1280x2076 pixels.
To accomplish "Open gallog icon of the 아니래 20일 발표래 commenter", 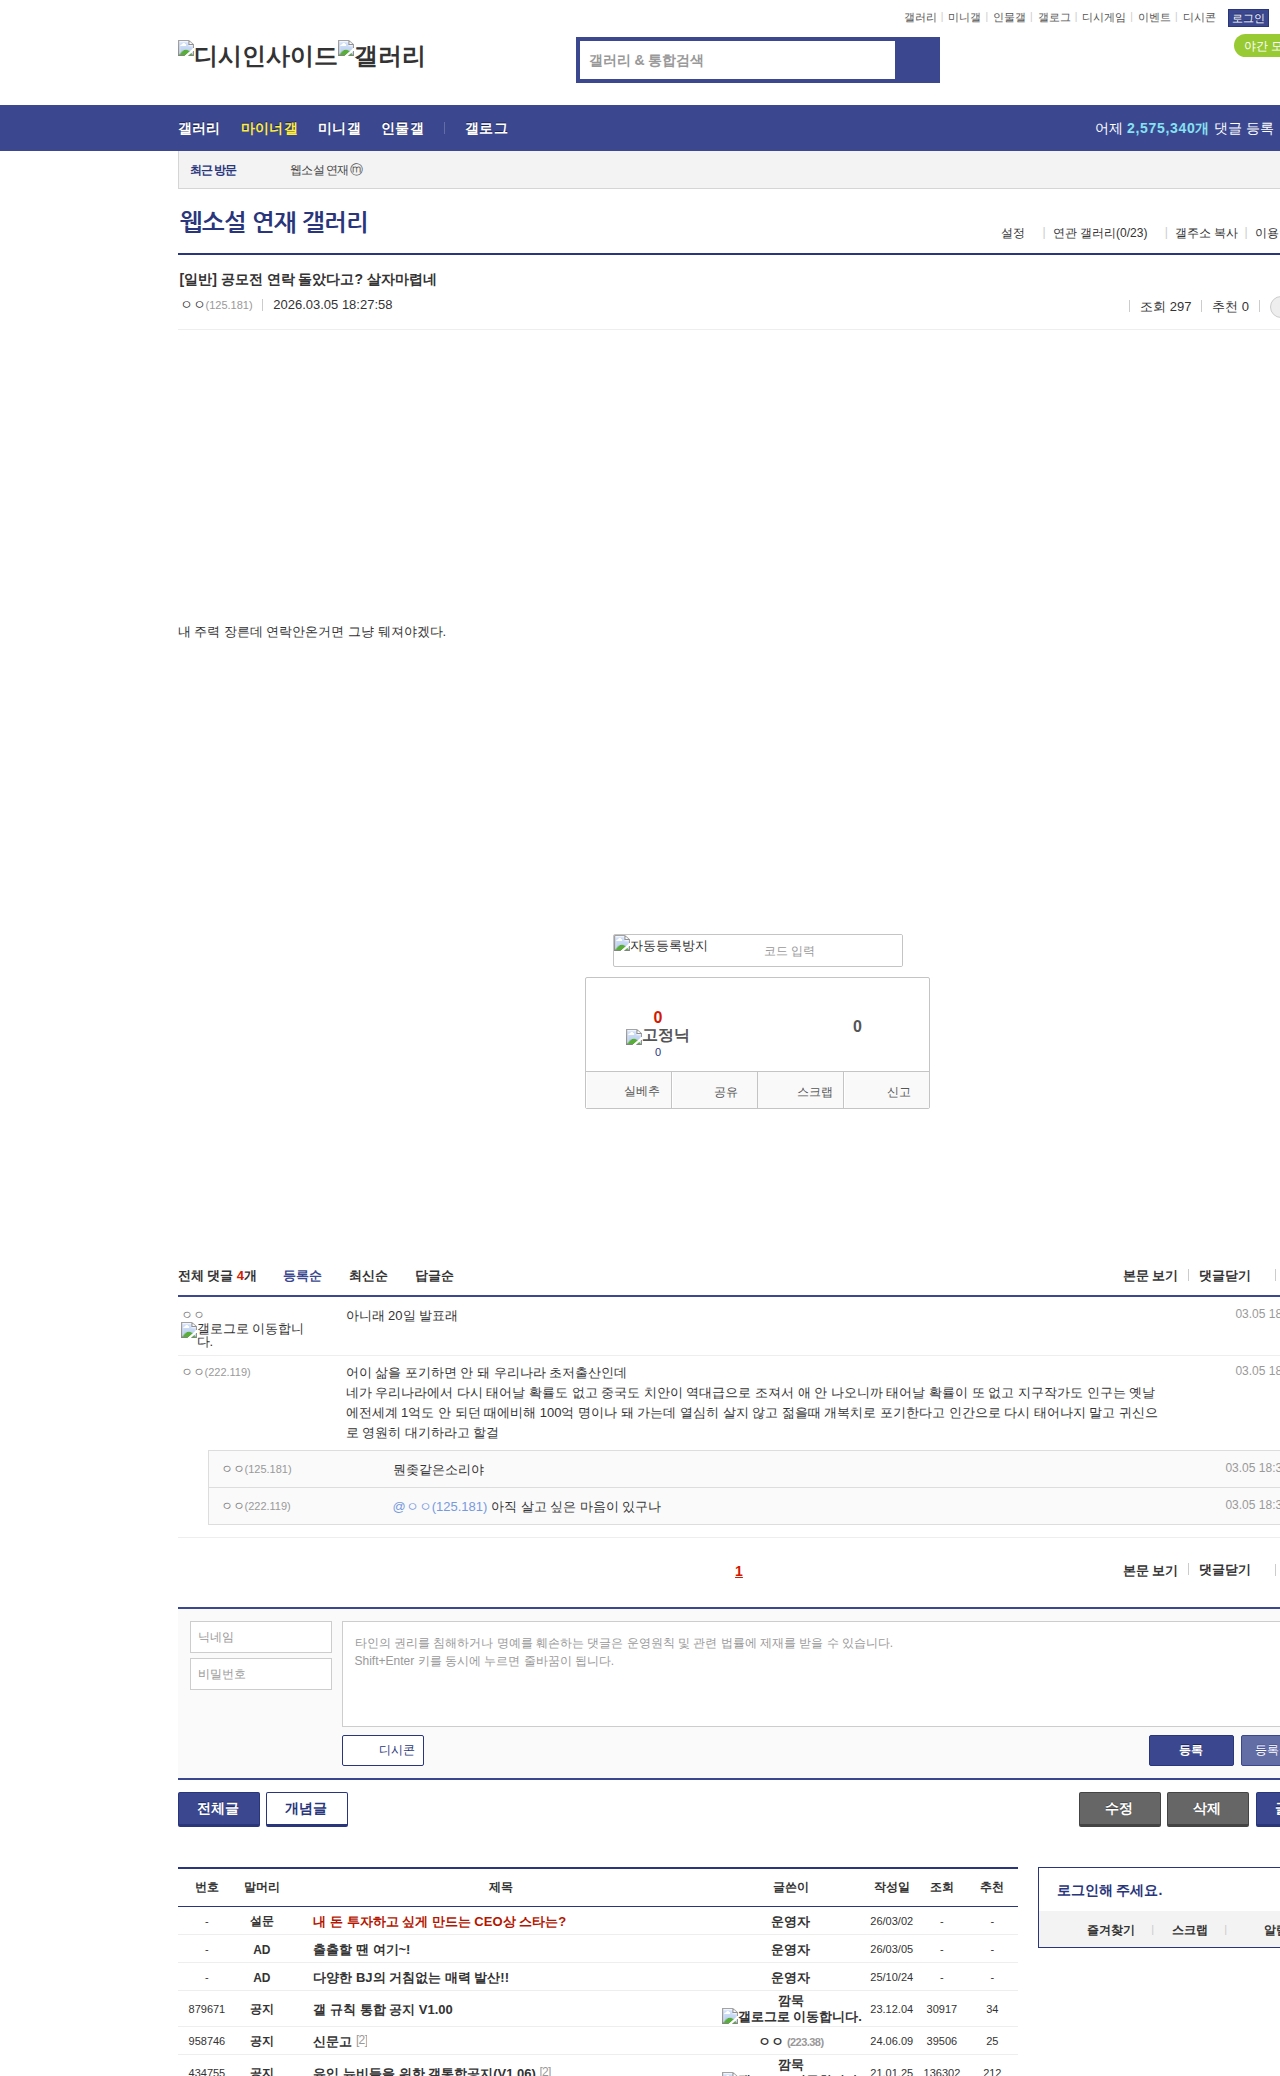I will point(242,1334).
